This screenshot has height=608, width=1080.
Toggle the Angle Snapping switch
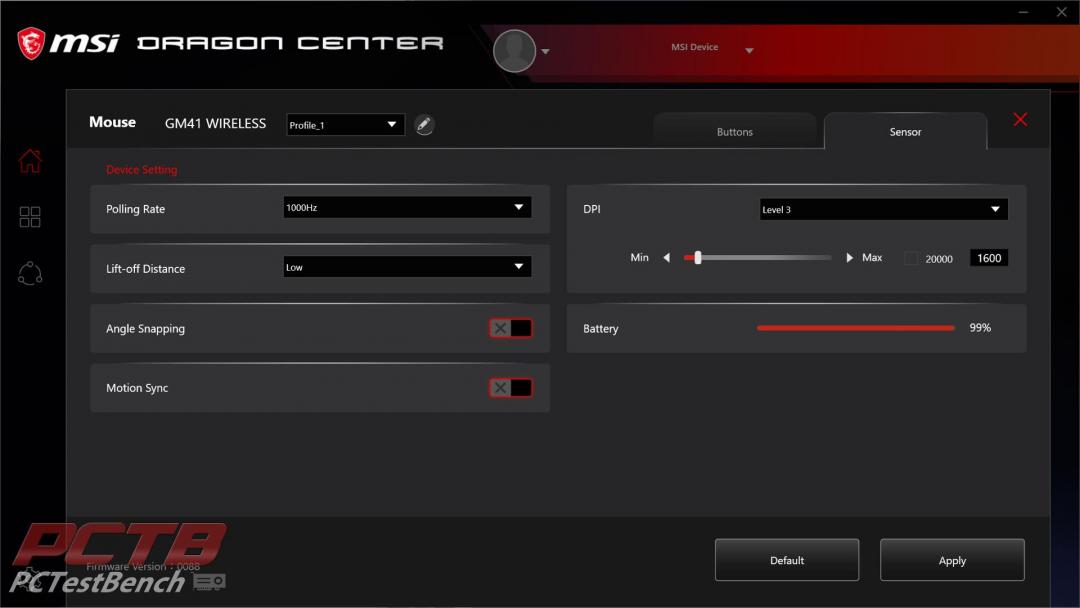click(x=510, y=328)
